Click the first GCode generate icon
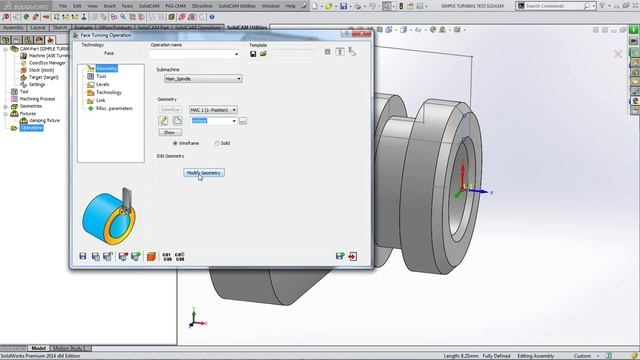The width and height of the screenshot is (640, 360). pos(167,257)
